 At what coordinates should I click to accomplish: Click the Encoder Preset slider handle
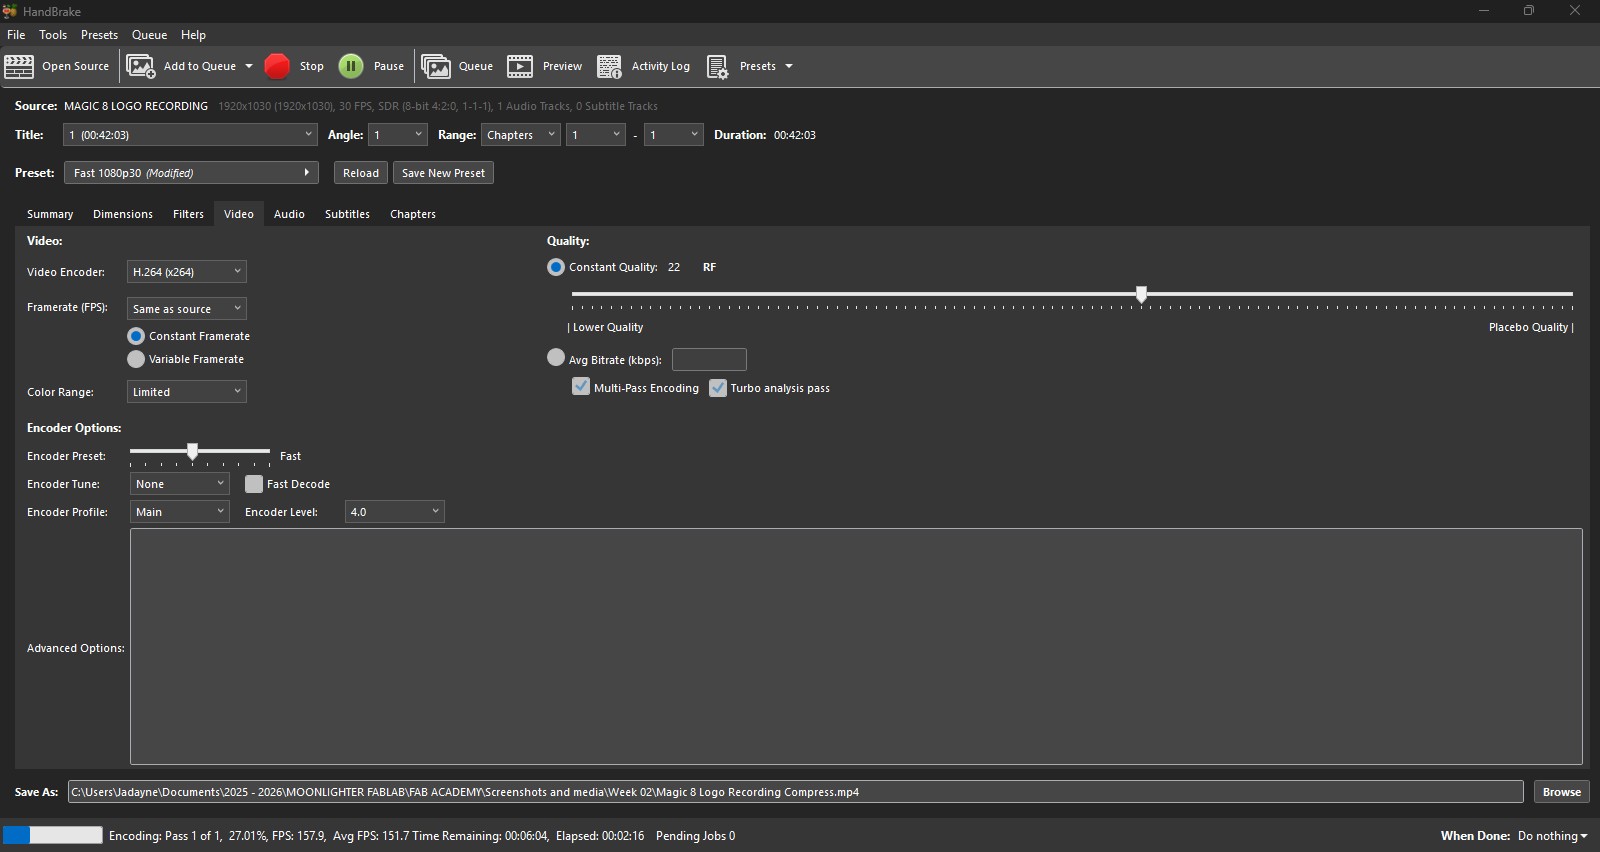(x=192, y=452)
